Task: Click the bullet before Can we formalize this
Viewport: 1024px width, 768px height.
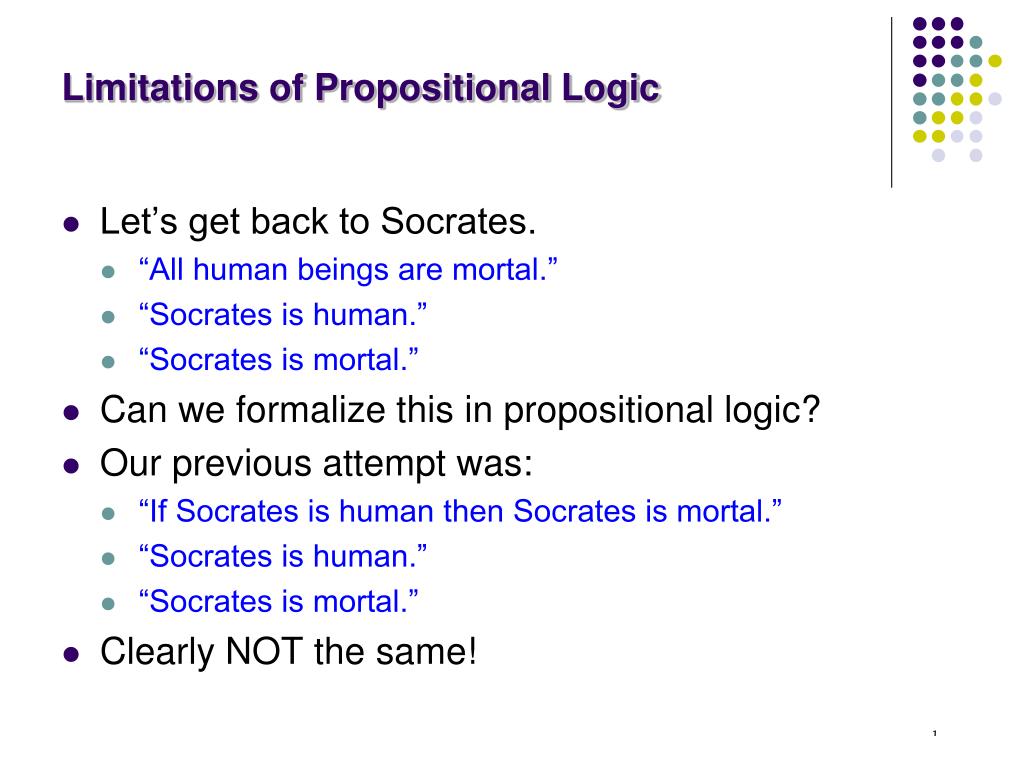Action: point(71,413)
